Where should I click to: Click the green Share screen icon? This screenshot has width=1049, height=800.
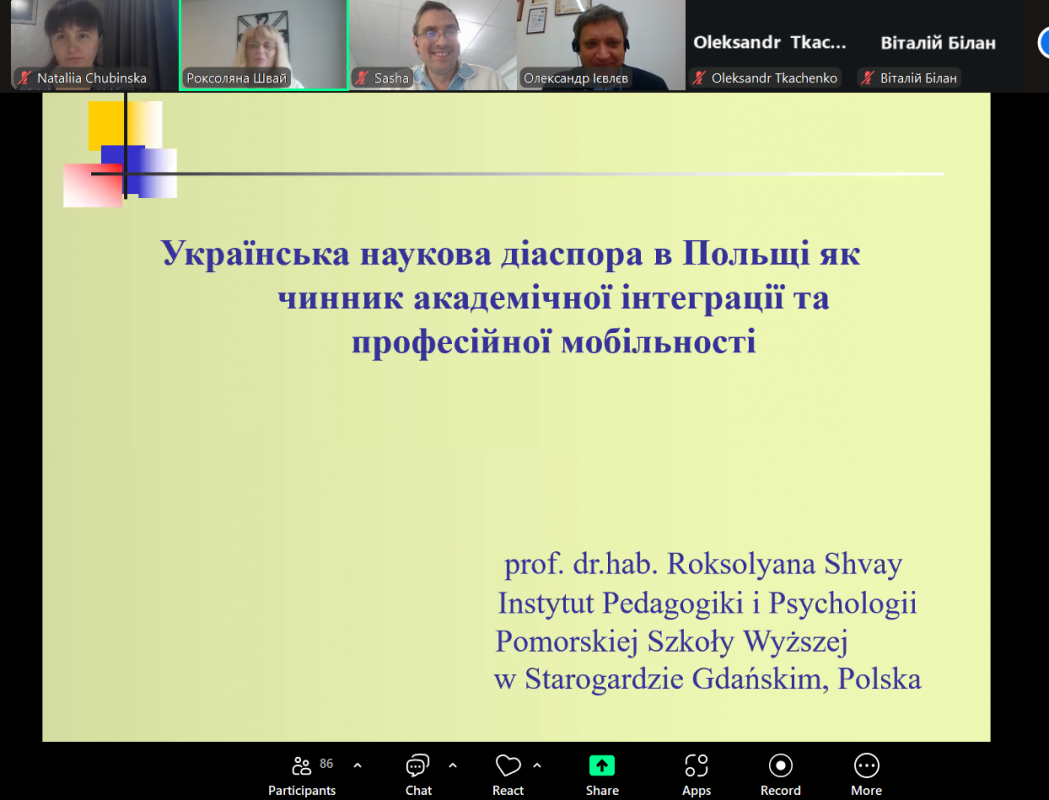pyautogui.click(x=601, y=763)
